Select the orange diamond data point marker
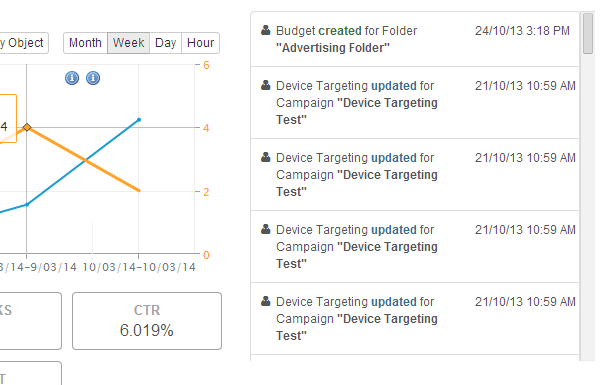603x385 pixels. pyautogui.click(x=27, y=127)
